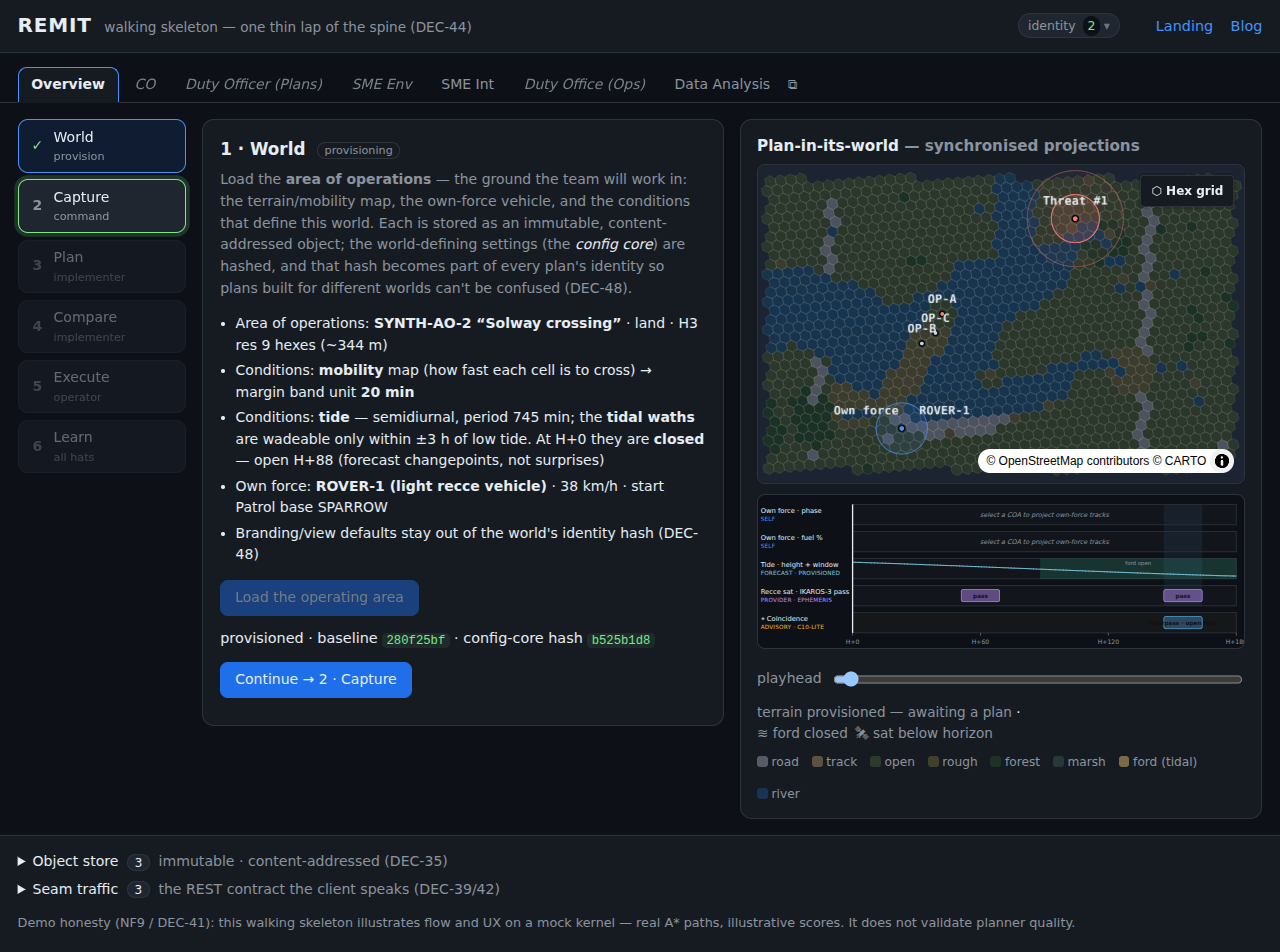Image resolution: width=1280 pixels, height=952 pixels.
Task: Open the Blog link
Action: coord(1246,26)
